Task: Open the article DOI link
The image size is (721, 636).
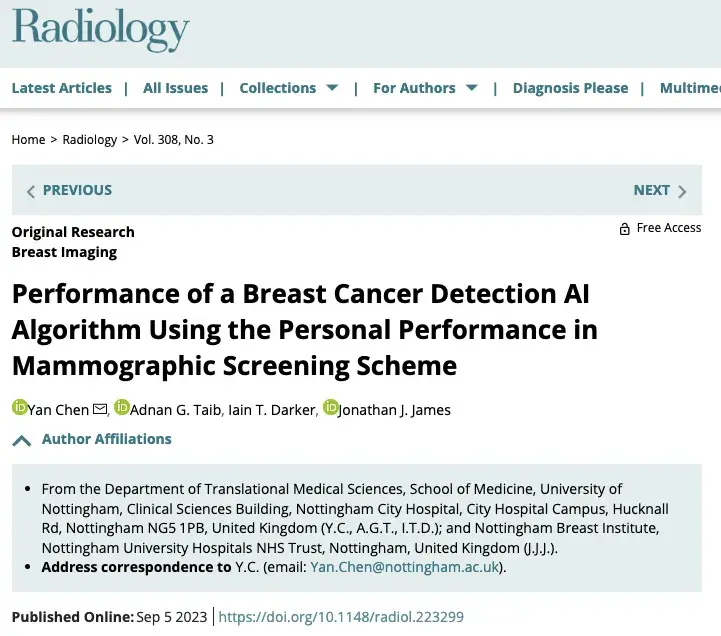Action: [x=341, y=617]
